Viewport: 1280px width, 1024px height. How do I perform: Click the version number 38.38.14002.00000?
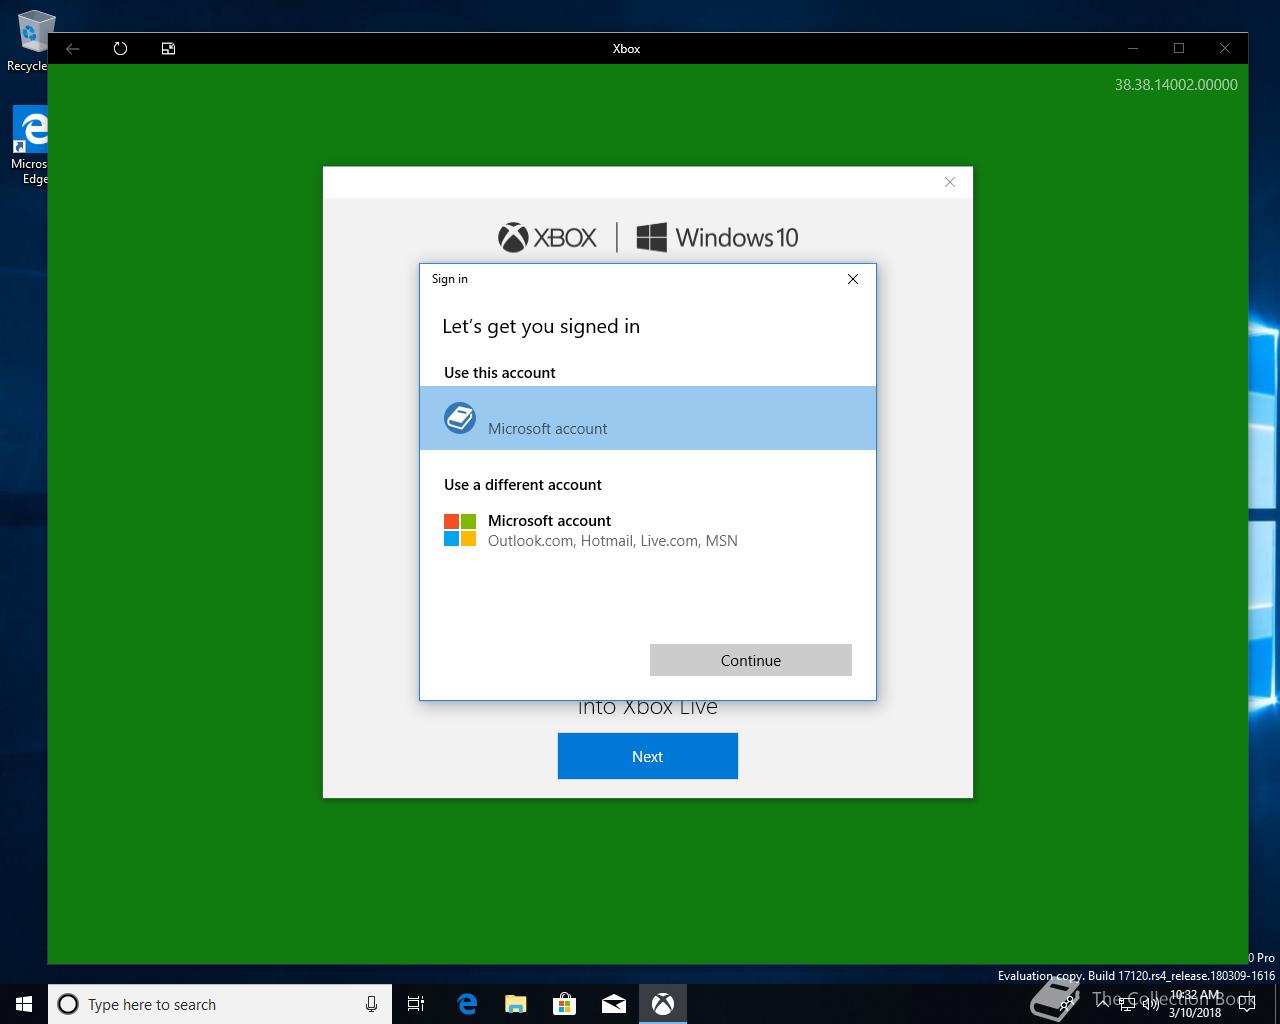tap(1176, 85)
